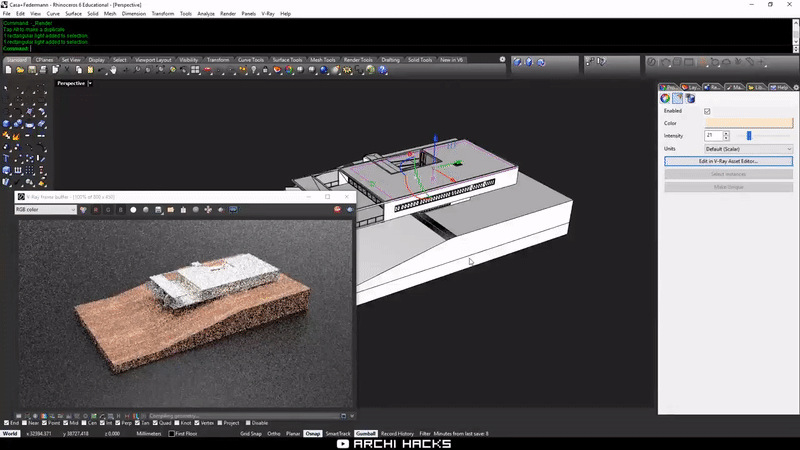Select the light properties icon in panel
Screen dimensions: 800x450
coord(677,98)
